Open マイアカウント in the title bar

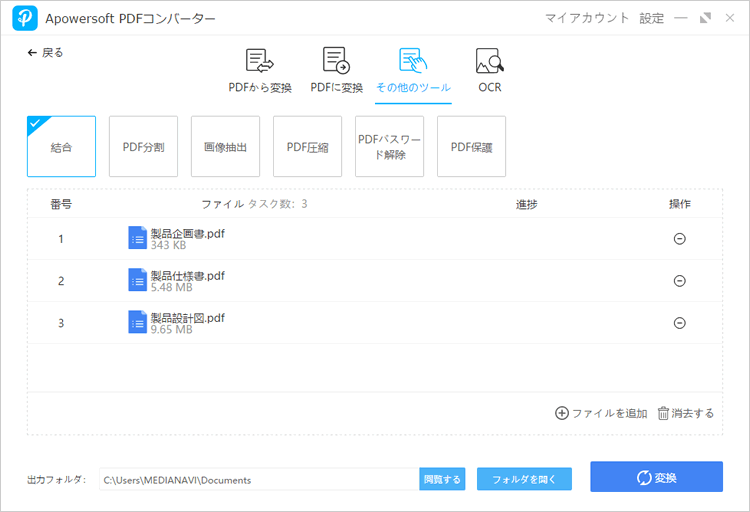pyautogui.click(x=587, y=18)
